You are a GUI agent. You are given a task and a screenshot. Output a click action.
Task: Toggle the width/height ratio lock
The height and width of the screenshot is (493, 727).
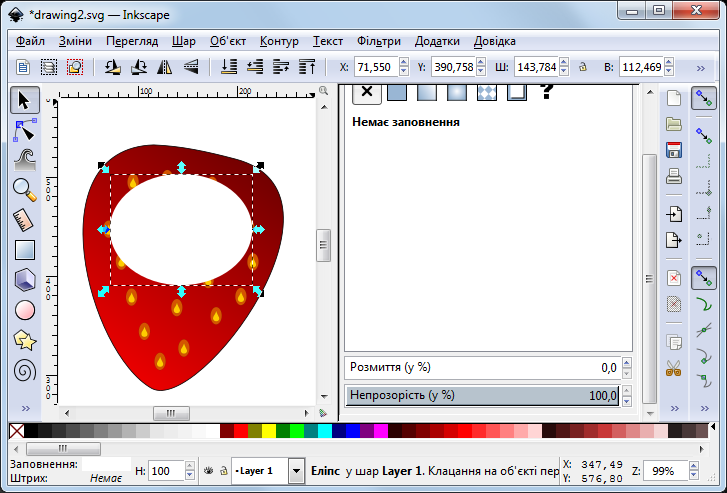tap(582, 67)
